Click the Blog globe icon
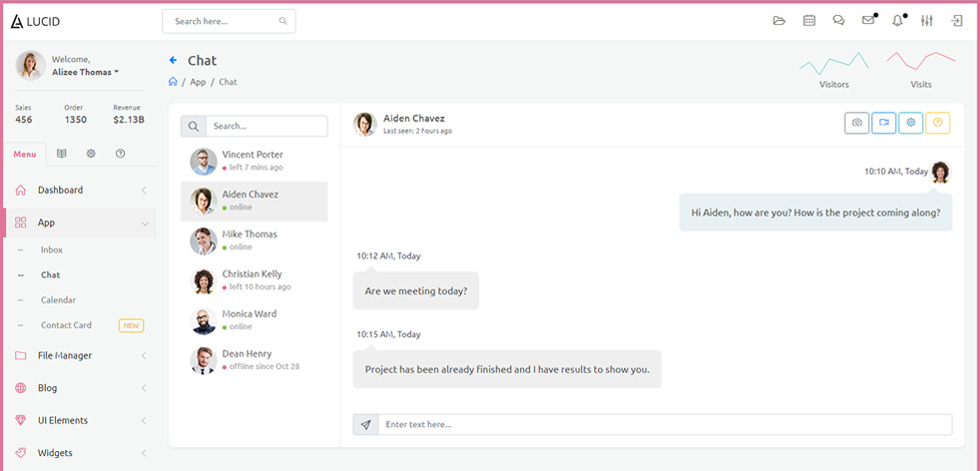 tap(21, 388)
